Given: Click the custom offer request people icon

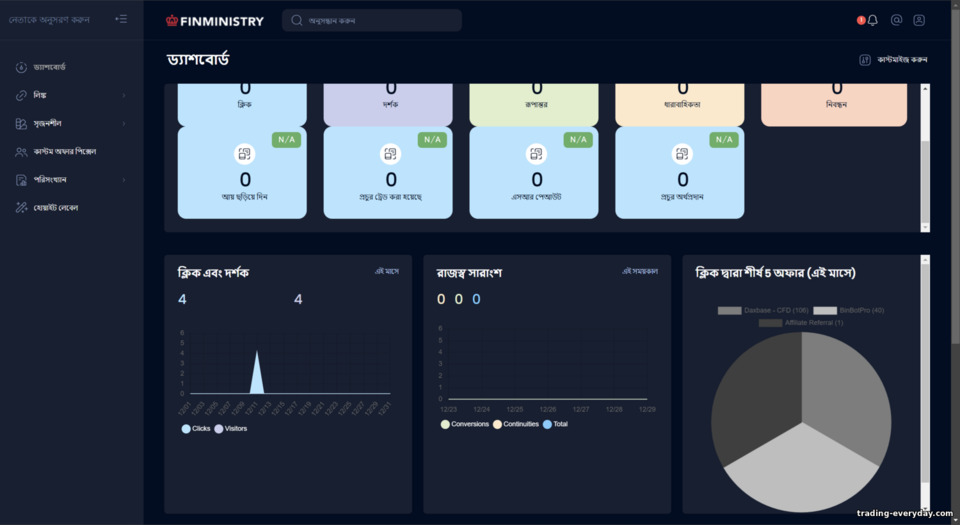Looking at the screenshot, I should [21, 152].
